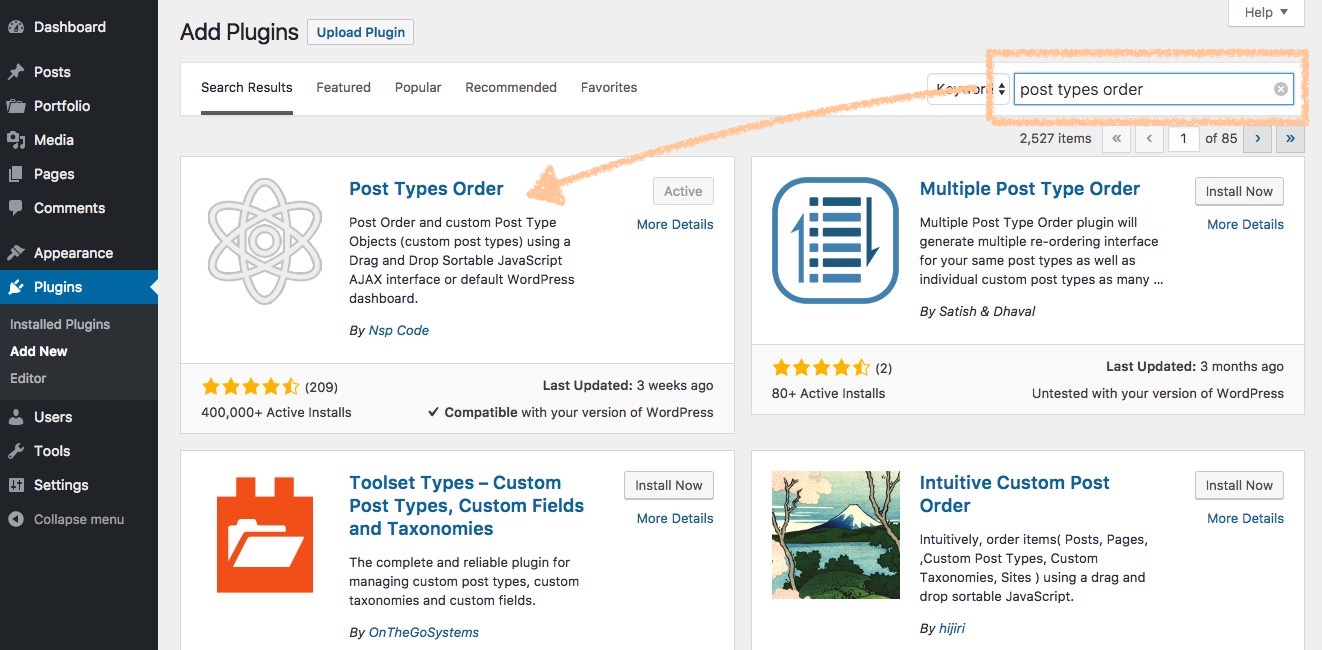Click the Users person icon

[x=16, y=417]
